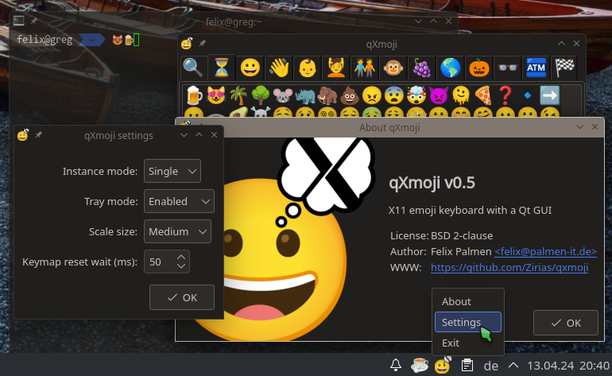Open the grapes food emoji tab

pos(422,68)
